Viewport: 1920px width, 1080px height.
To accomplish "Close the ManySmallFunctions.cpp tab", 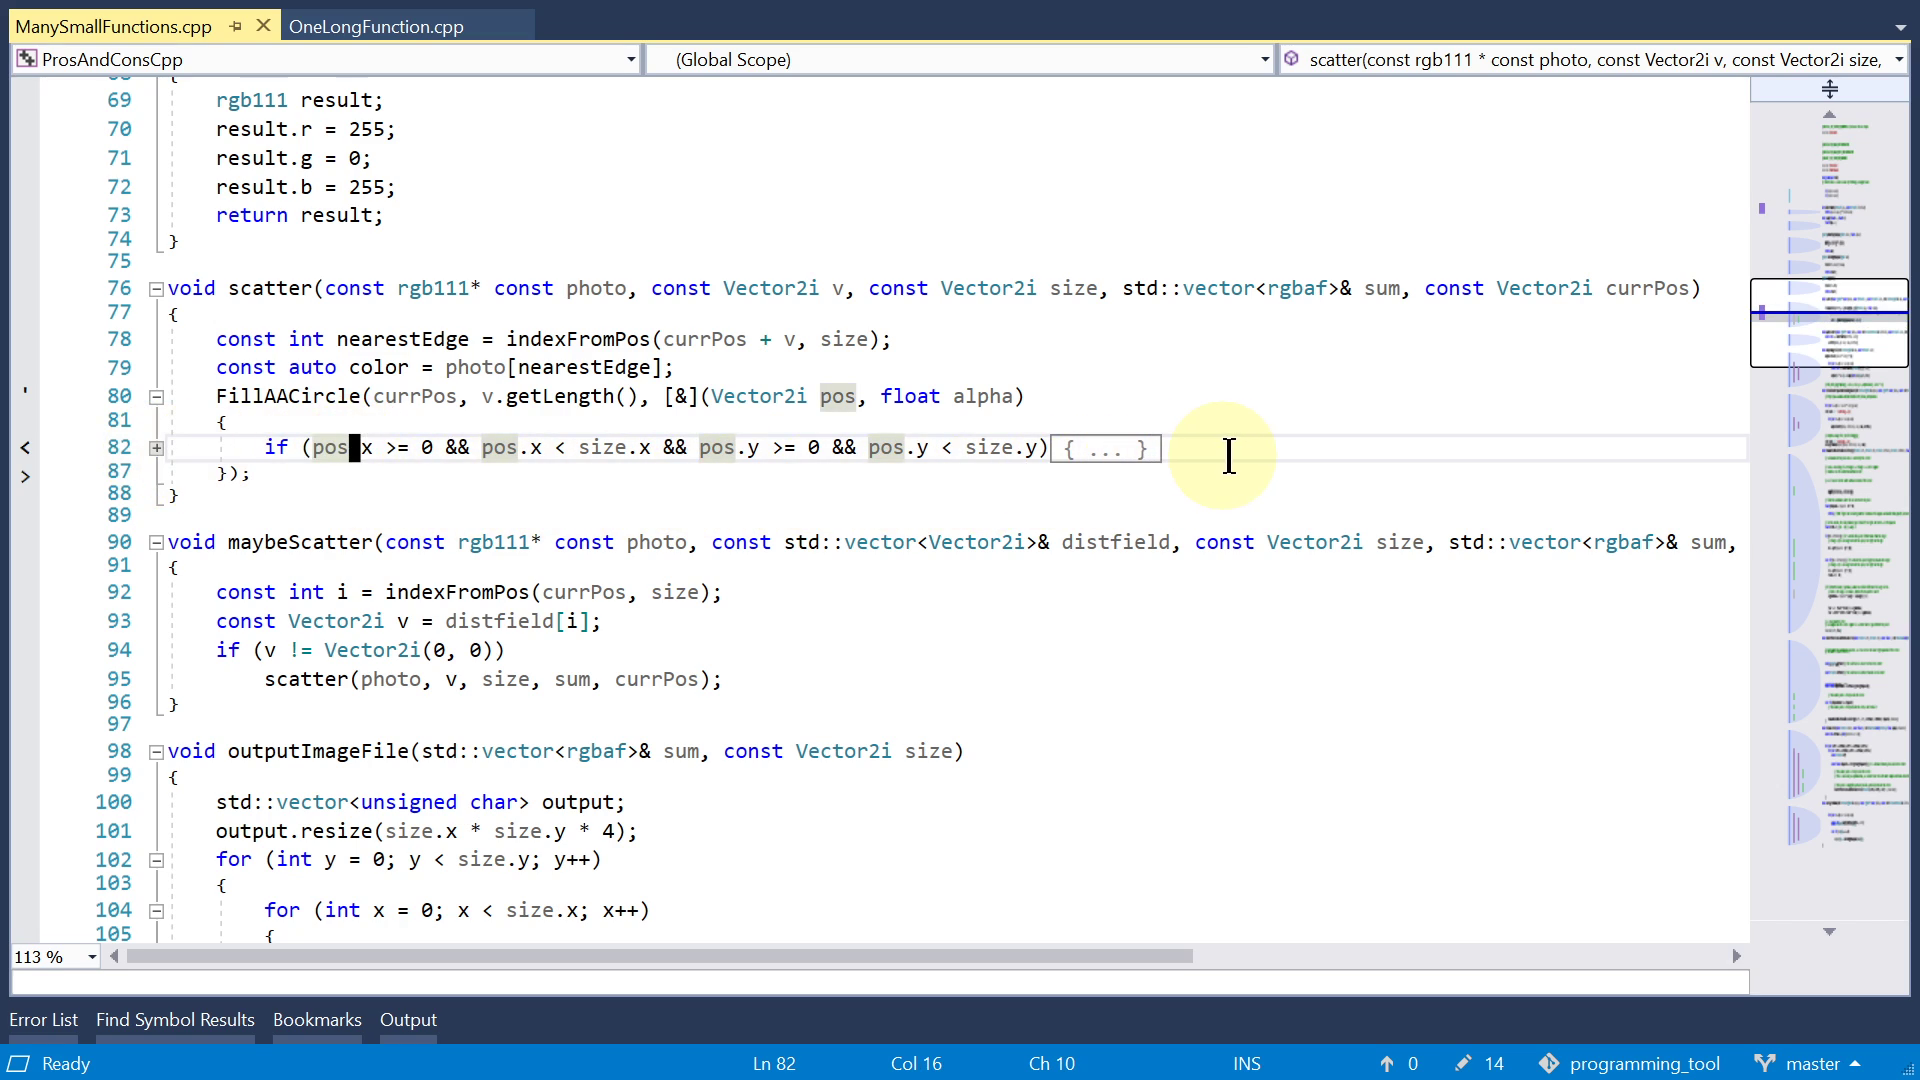I will [263, 26].
